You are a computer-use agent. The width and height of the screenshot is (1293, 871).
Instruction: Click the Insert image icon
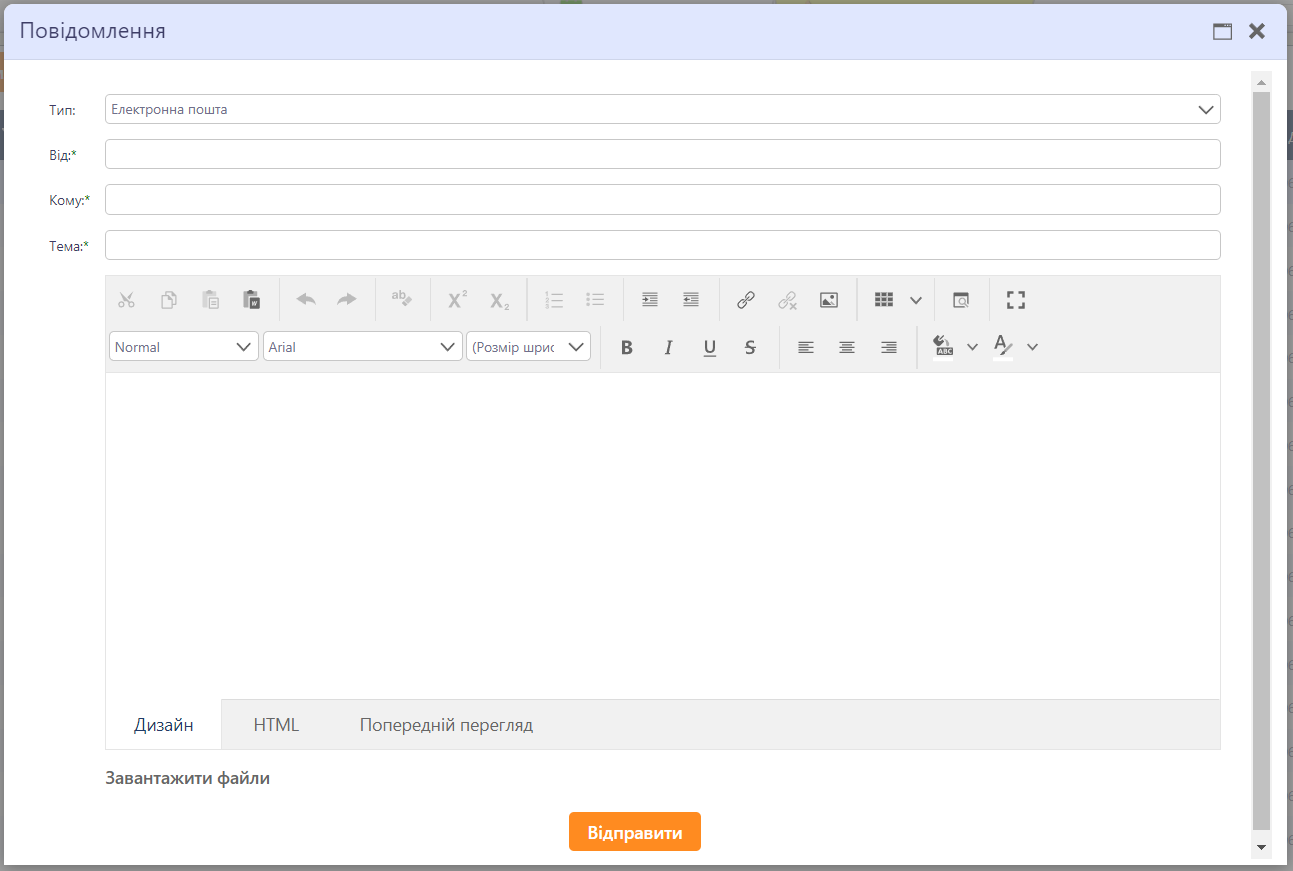click(x=828, y=300)
